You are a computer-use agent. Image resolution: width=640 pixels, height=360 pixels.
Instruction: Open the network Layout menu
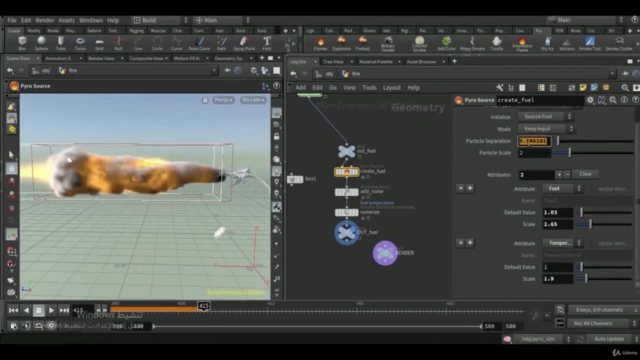tap(391, 88)
